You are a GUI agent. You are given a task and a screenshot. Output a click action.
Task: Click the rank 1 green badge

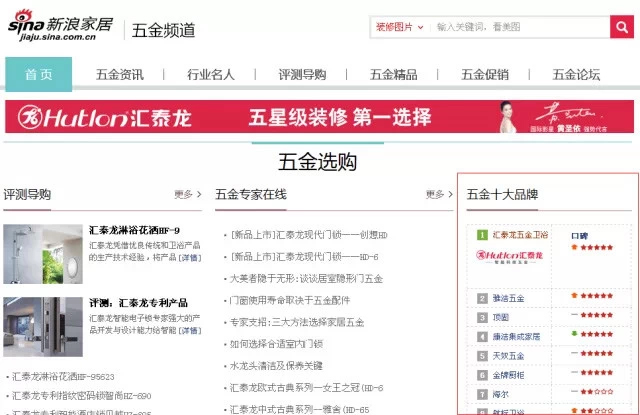(482, 235)
